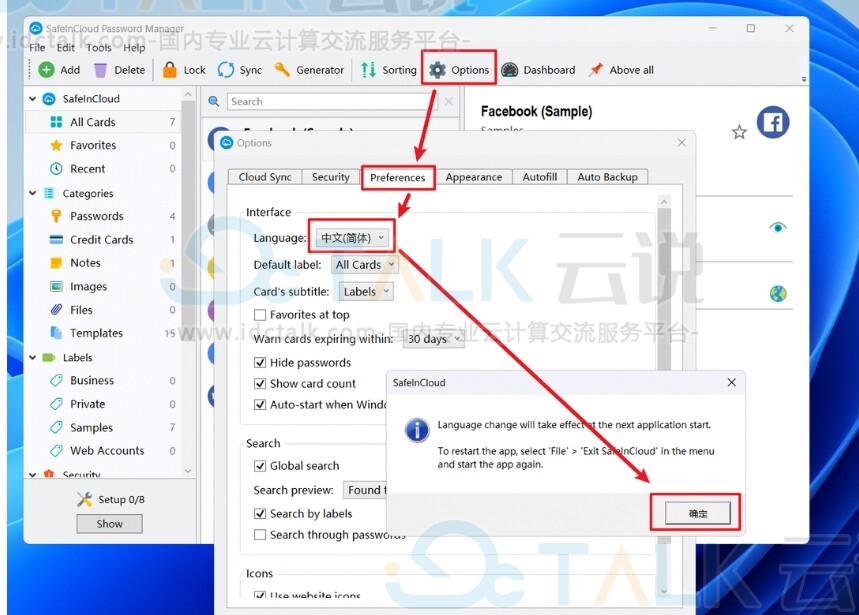The height and width of the screenshot is (615, 859).
Task: Open the Search preview dropdown
Action: 365,490
